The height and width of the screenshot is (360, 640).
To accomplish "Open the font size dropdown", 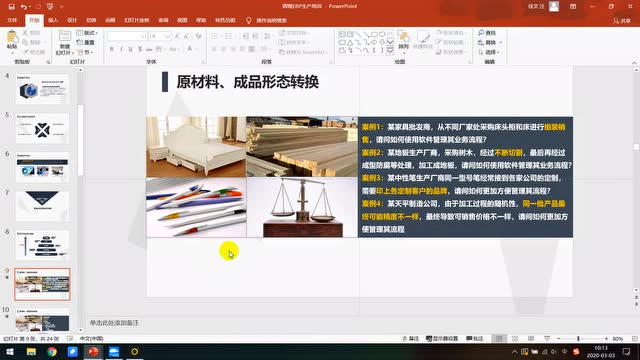I will pyautogui.click(x=167, y=36).
